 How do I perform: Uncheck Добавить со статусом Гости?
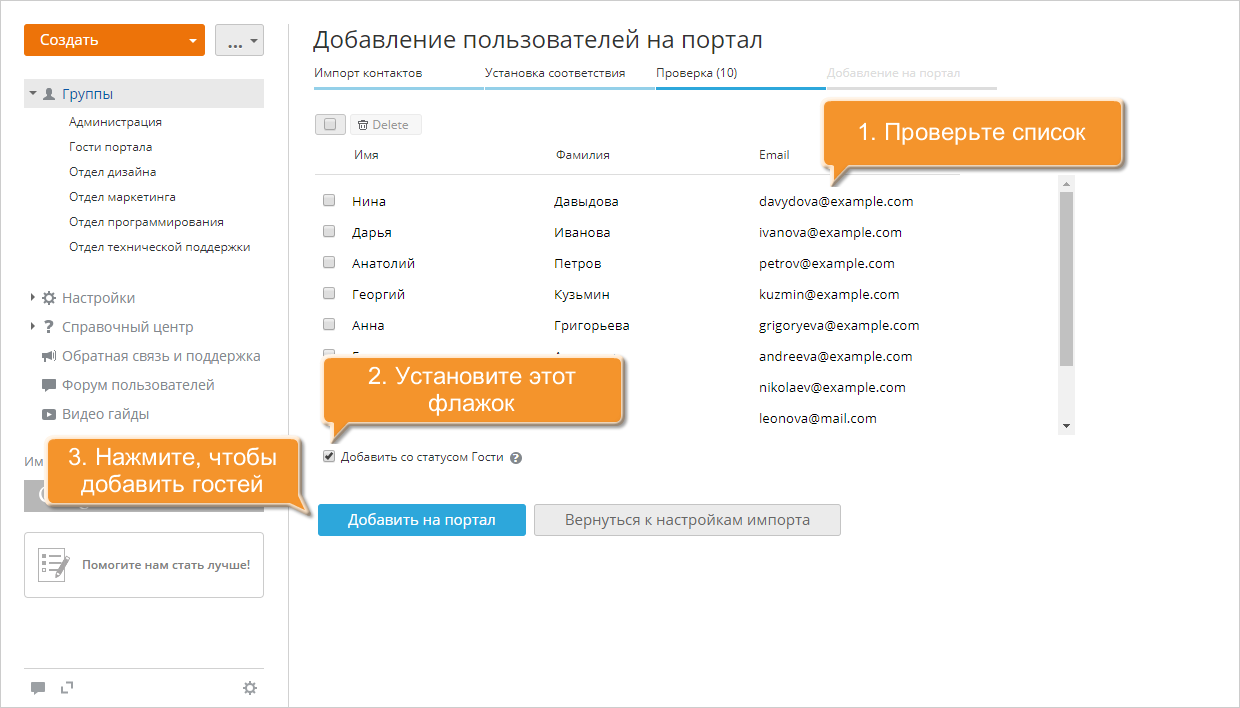tap(329, 457)
